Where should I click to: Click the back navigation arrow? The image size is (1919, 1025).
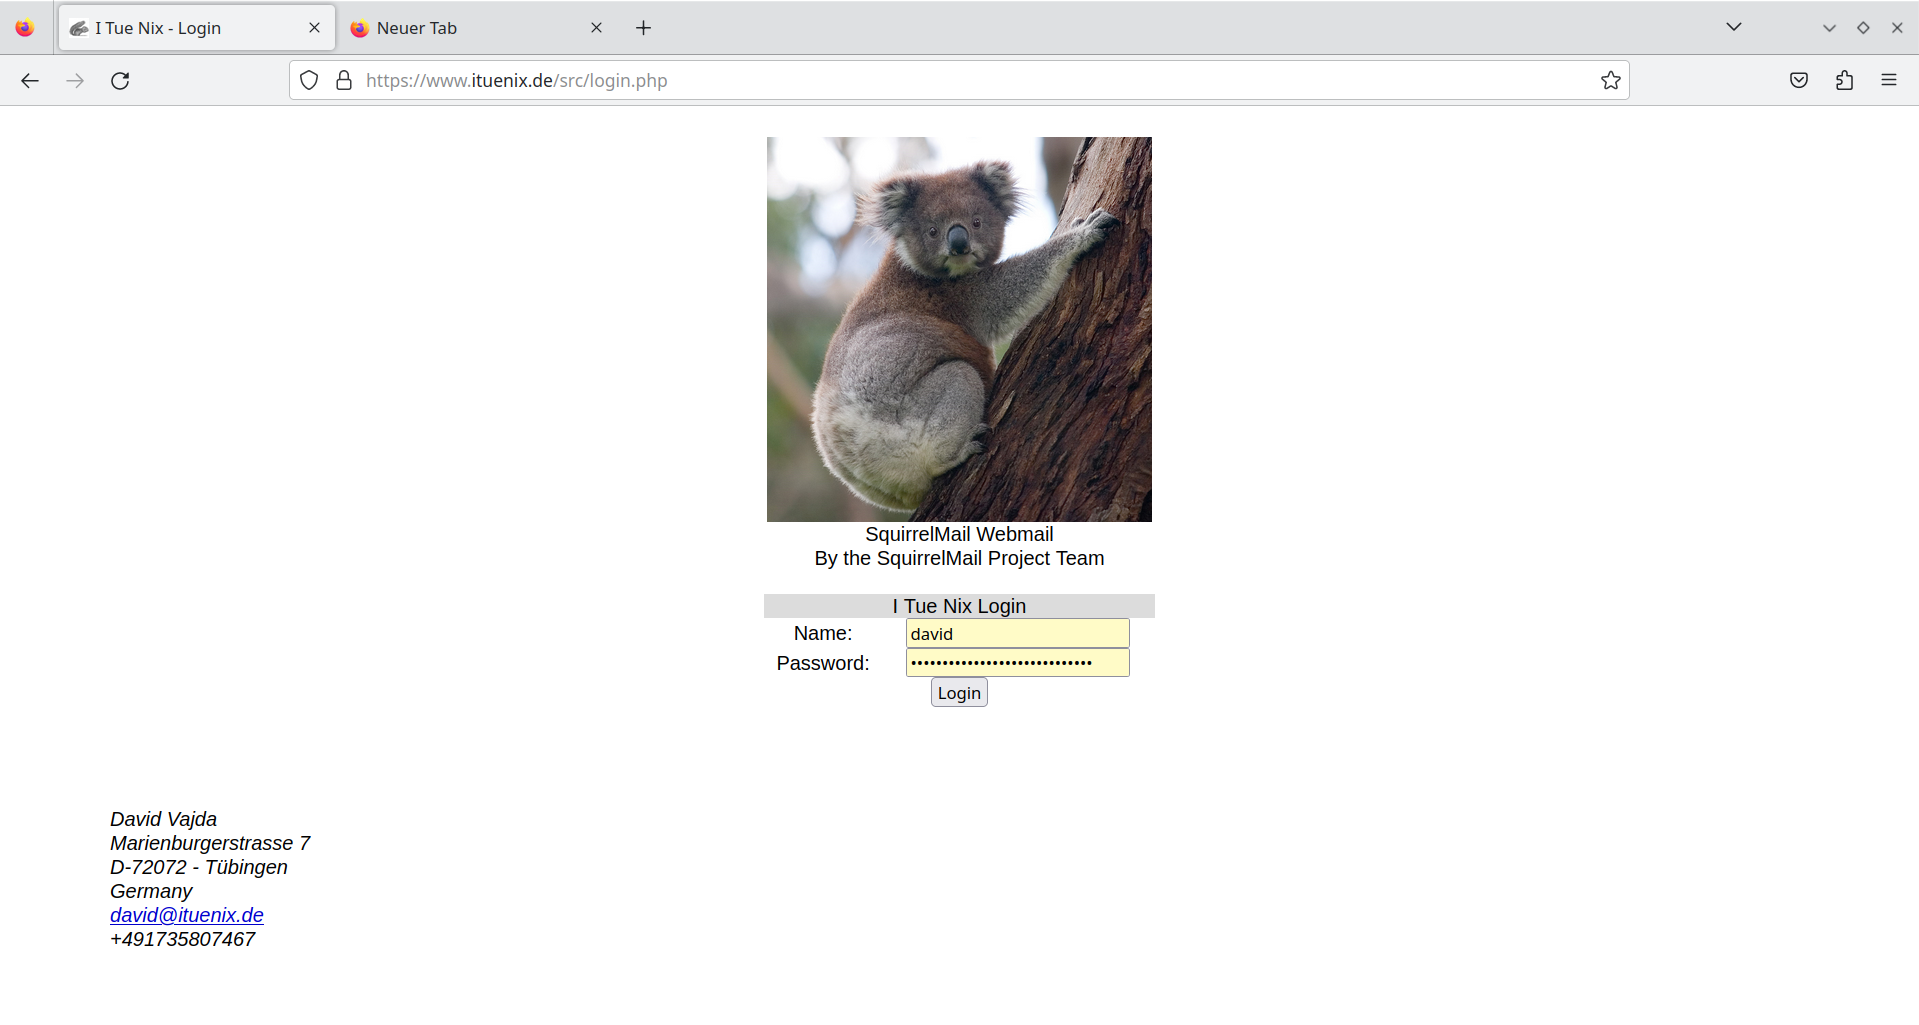pyautogui.click(x=30, y=81)
